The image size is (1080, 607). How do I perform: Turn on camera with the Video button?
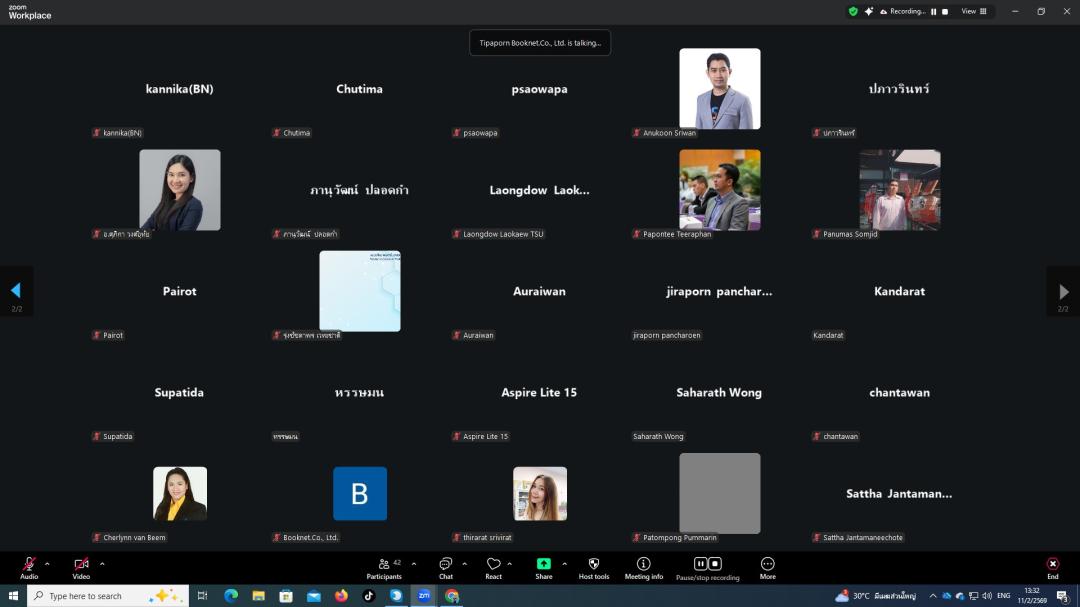point(81,566)
